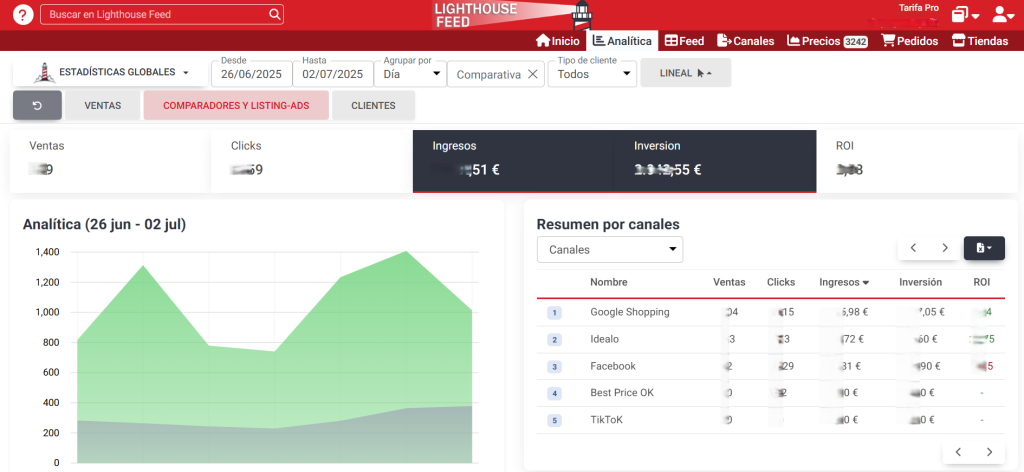Open the Canales select in Resumen
This screenshot has width=1024, height=472.
pyautogui.click(x=610, y=249)
